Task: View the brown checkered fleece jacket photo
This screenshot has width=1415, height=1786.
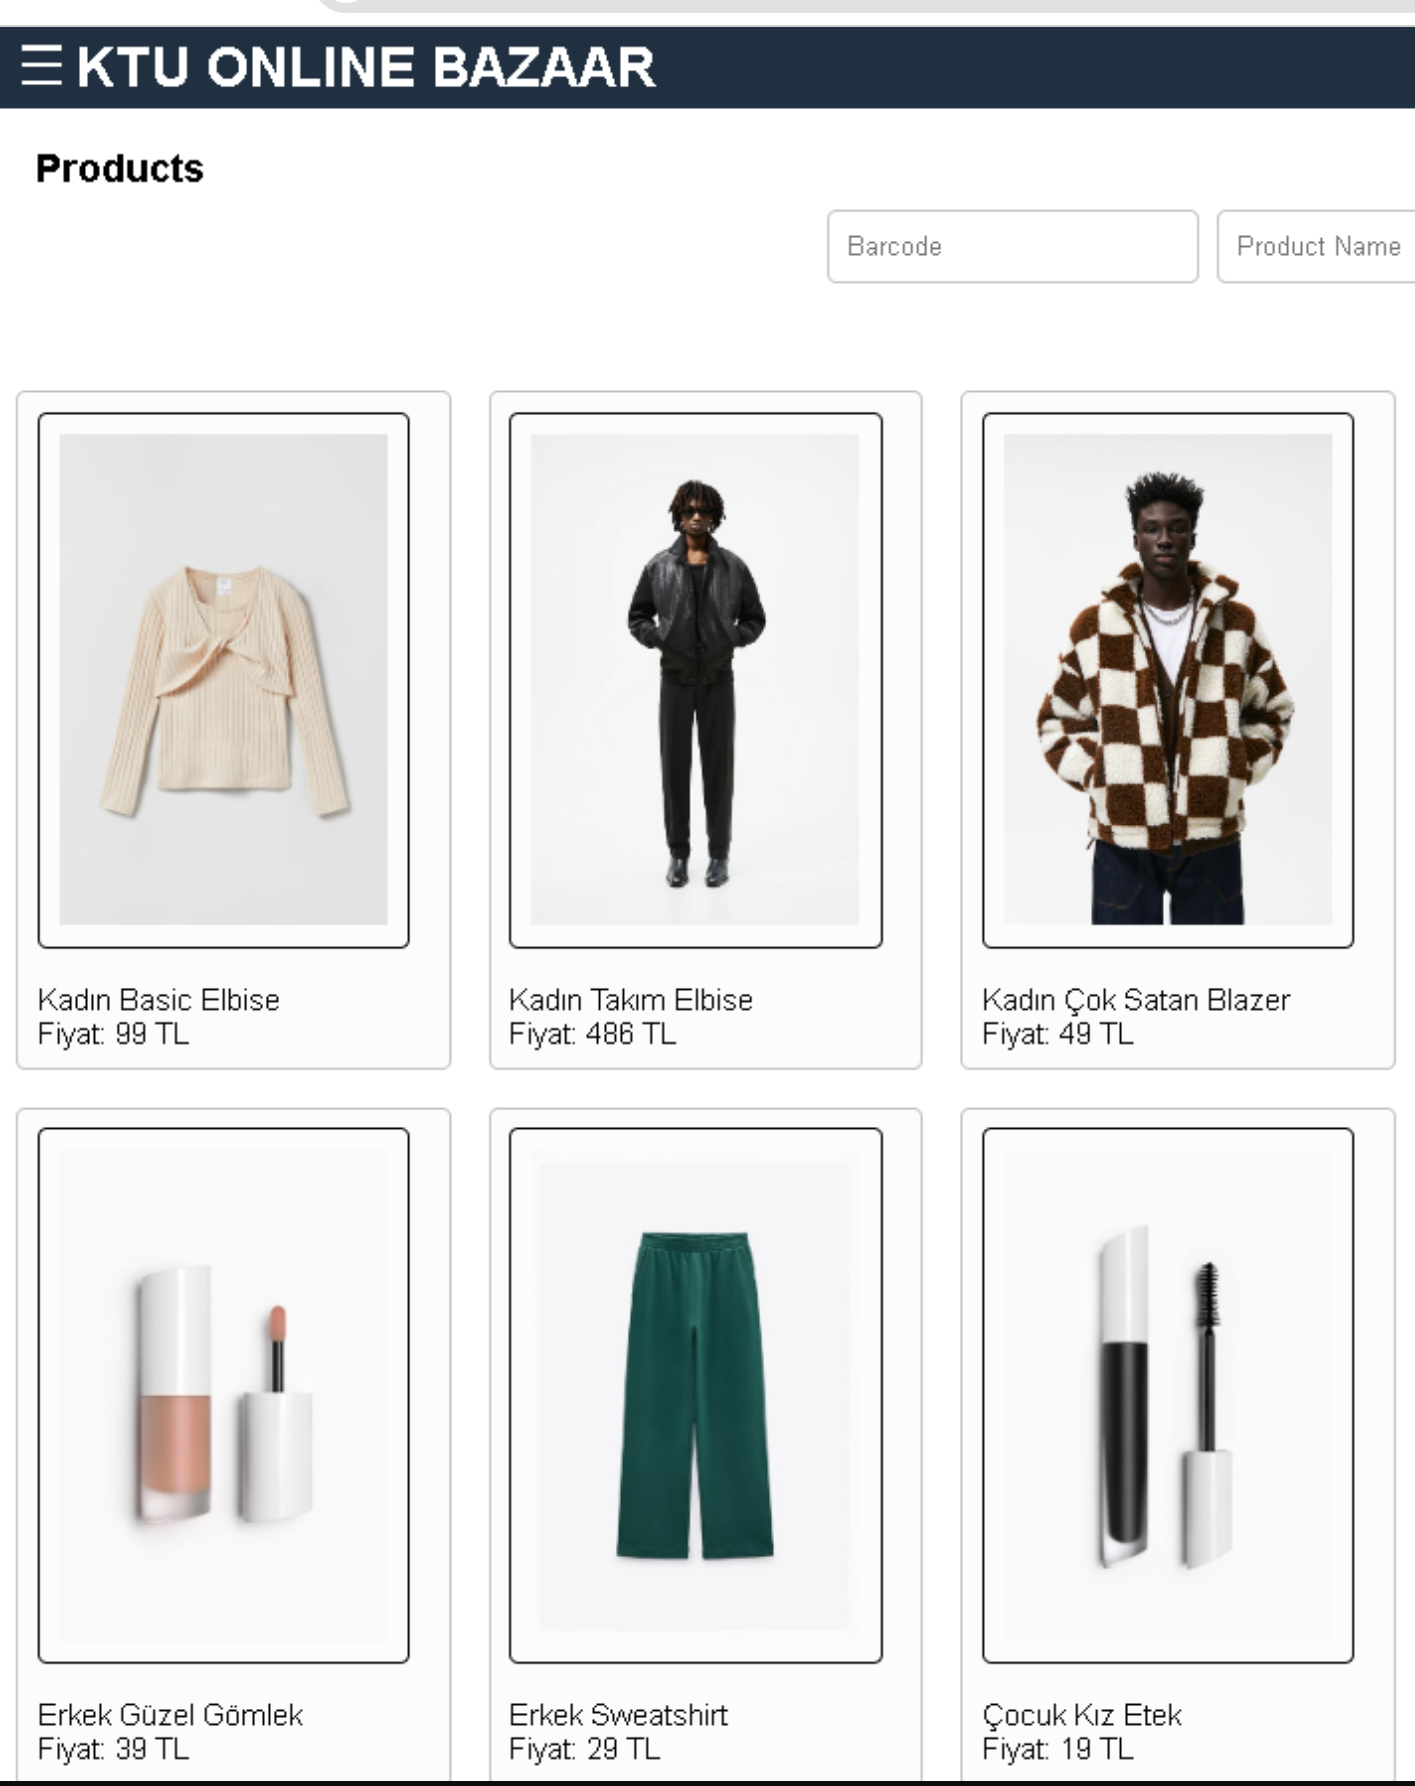Action: coord(1167,679)
